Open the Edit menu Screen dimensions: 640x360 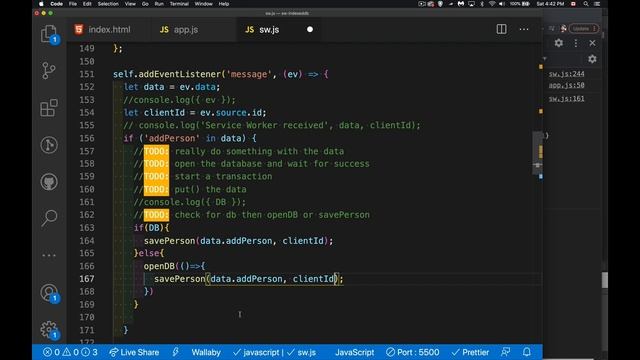click(87, 4)
